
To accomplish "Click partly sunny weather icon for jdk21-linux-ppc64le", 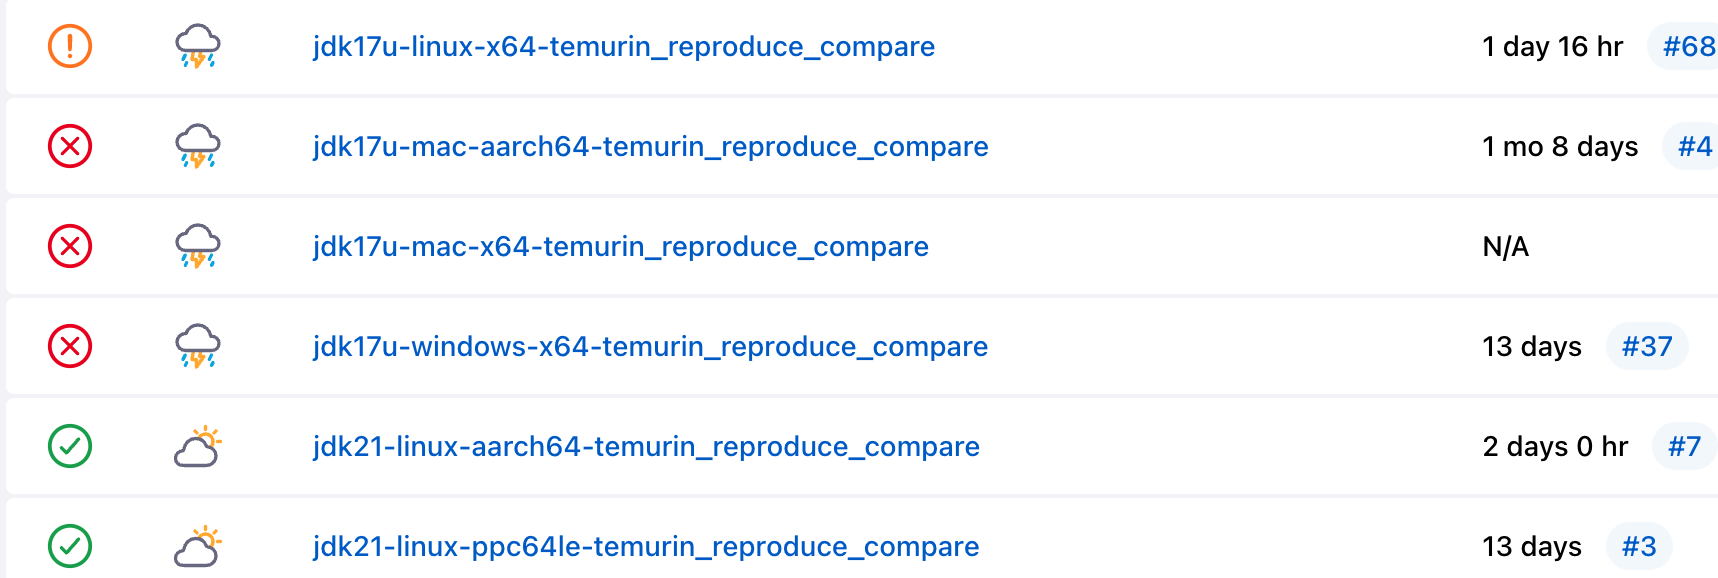I will 197,546.
